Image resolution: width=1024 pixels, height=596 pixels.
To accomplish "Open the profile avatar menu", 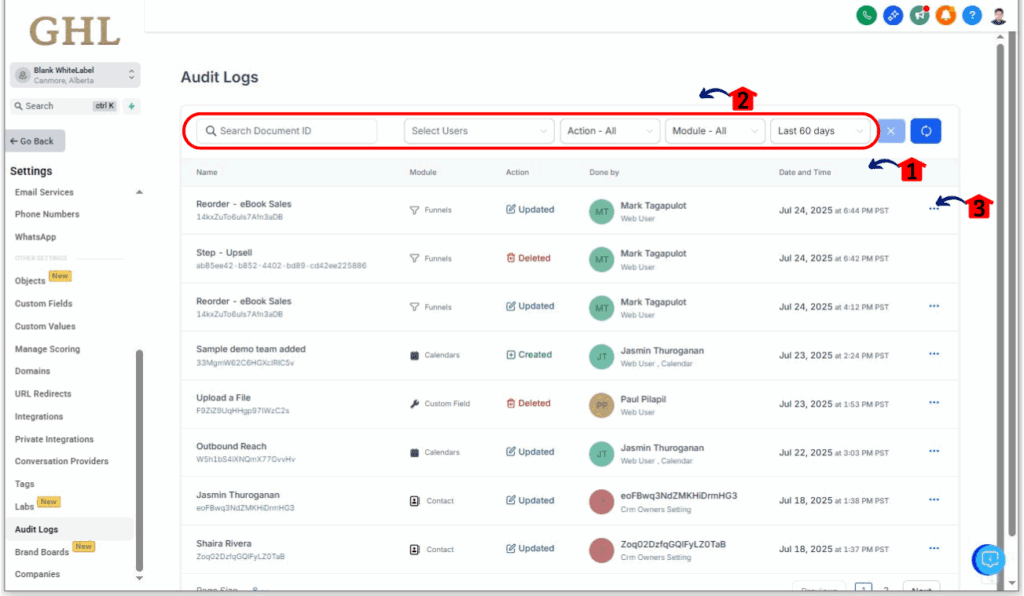I will tap(997, 15).
